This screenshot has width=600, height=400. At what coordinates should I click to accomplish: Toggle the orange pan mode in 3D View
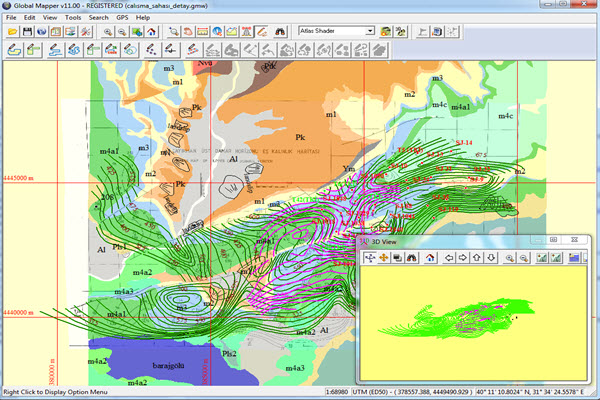point(385,257)
